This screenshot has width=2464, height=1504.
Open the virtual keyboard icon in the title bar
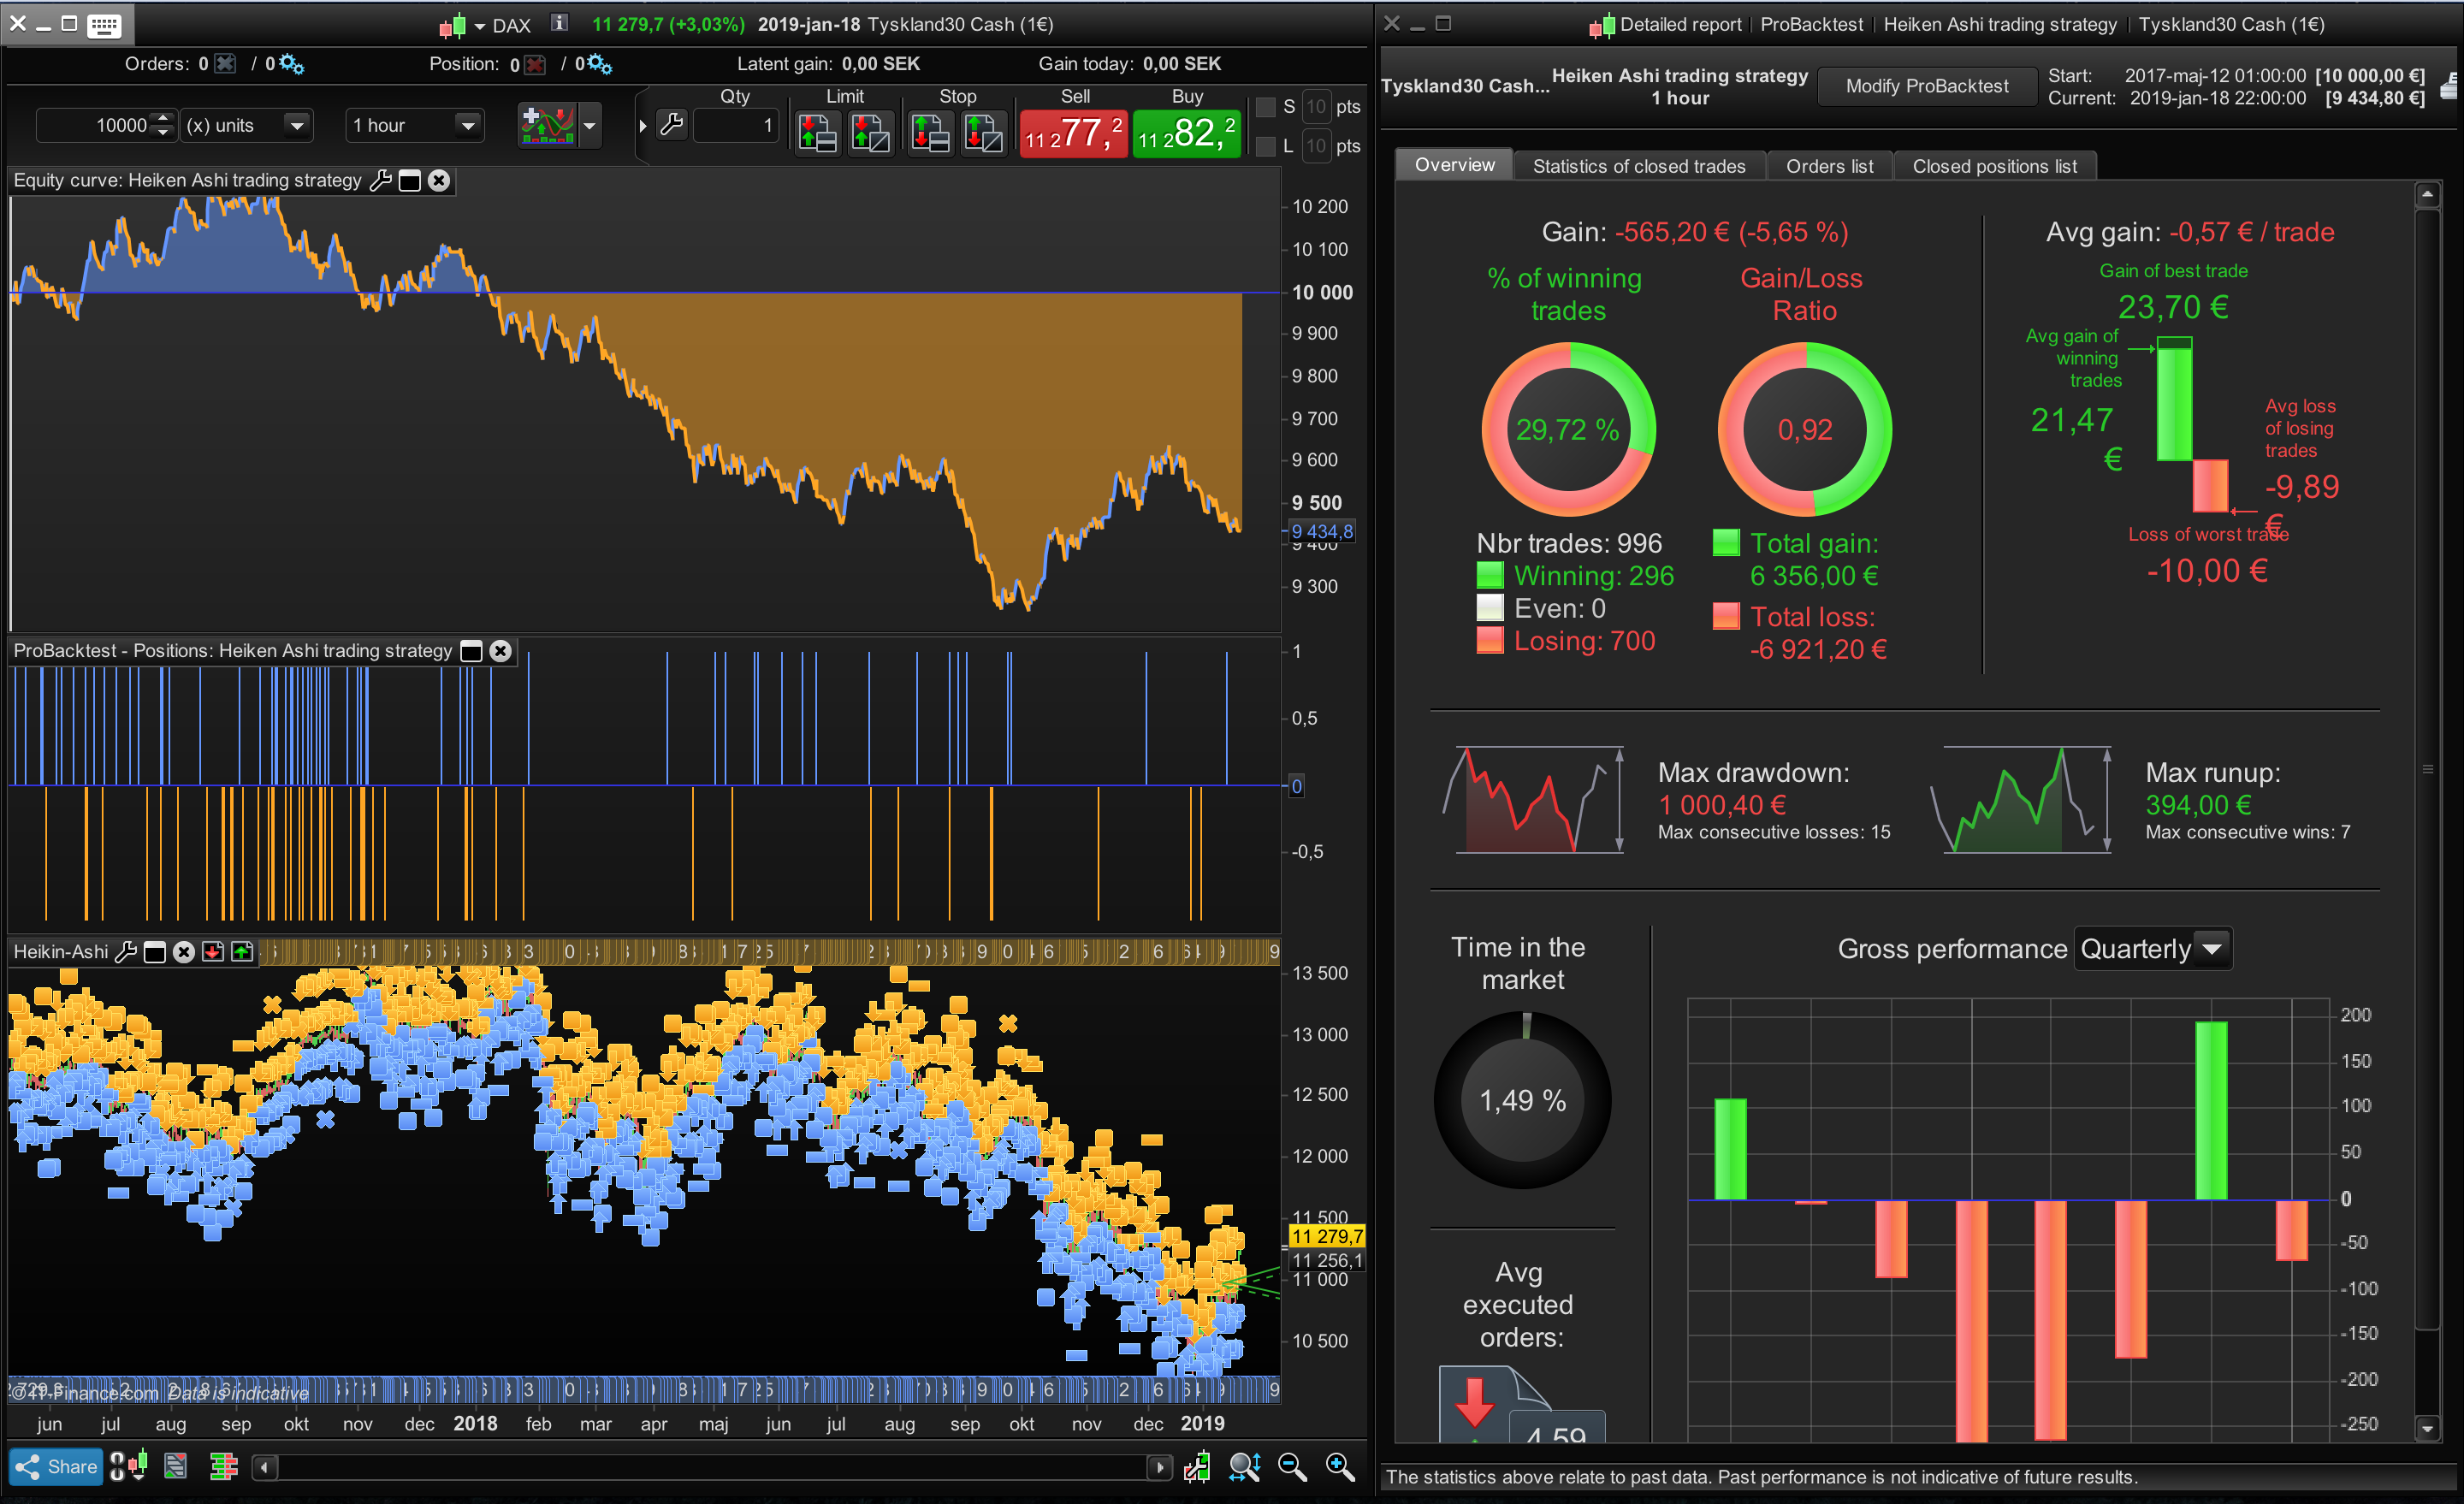click(x=104, y=25)
